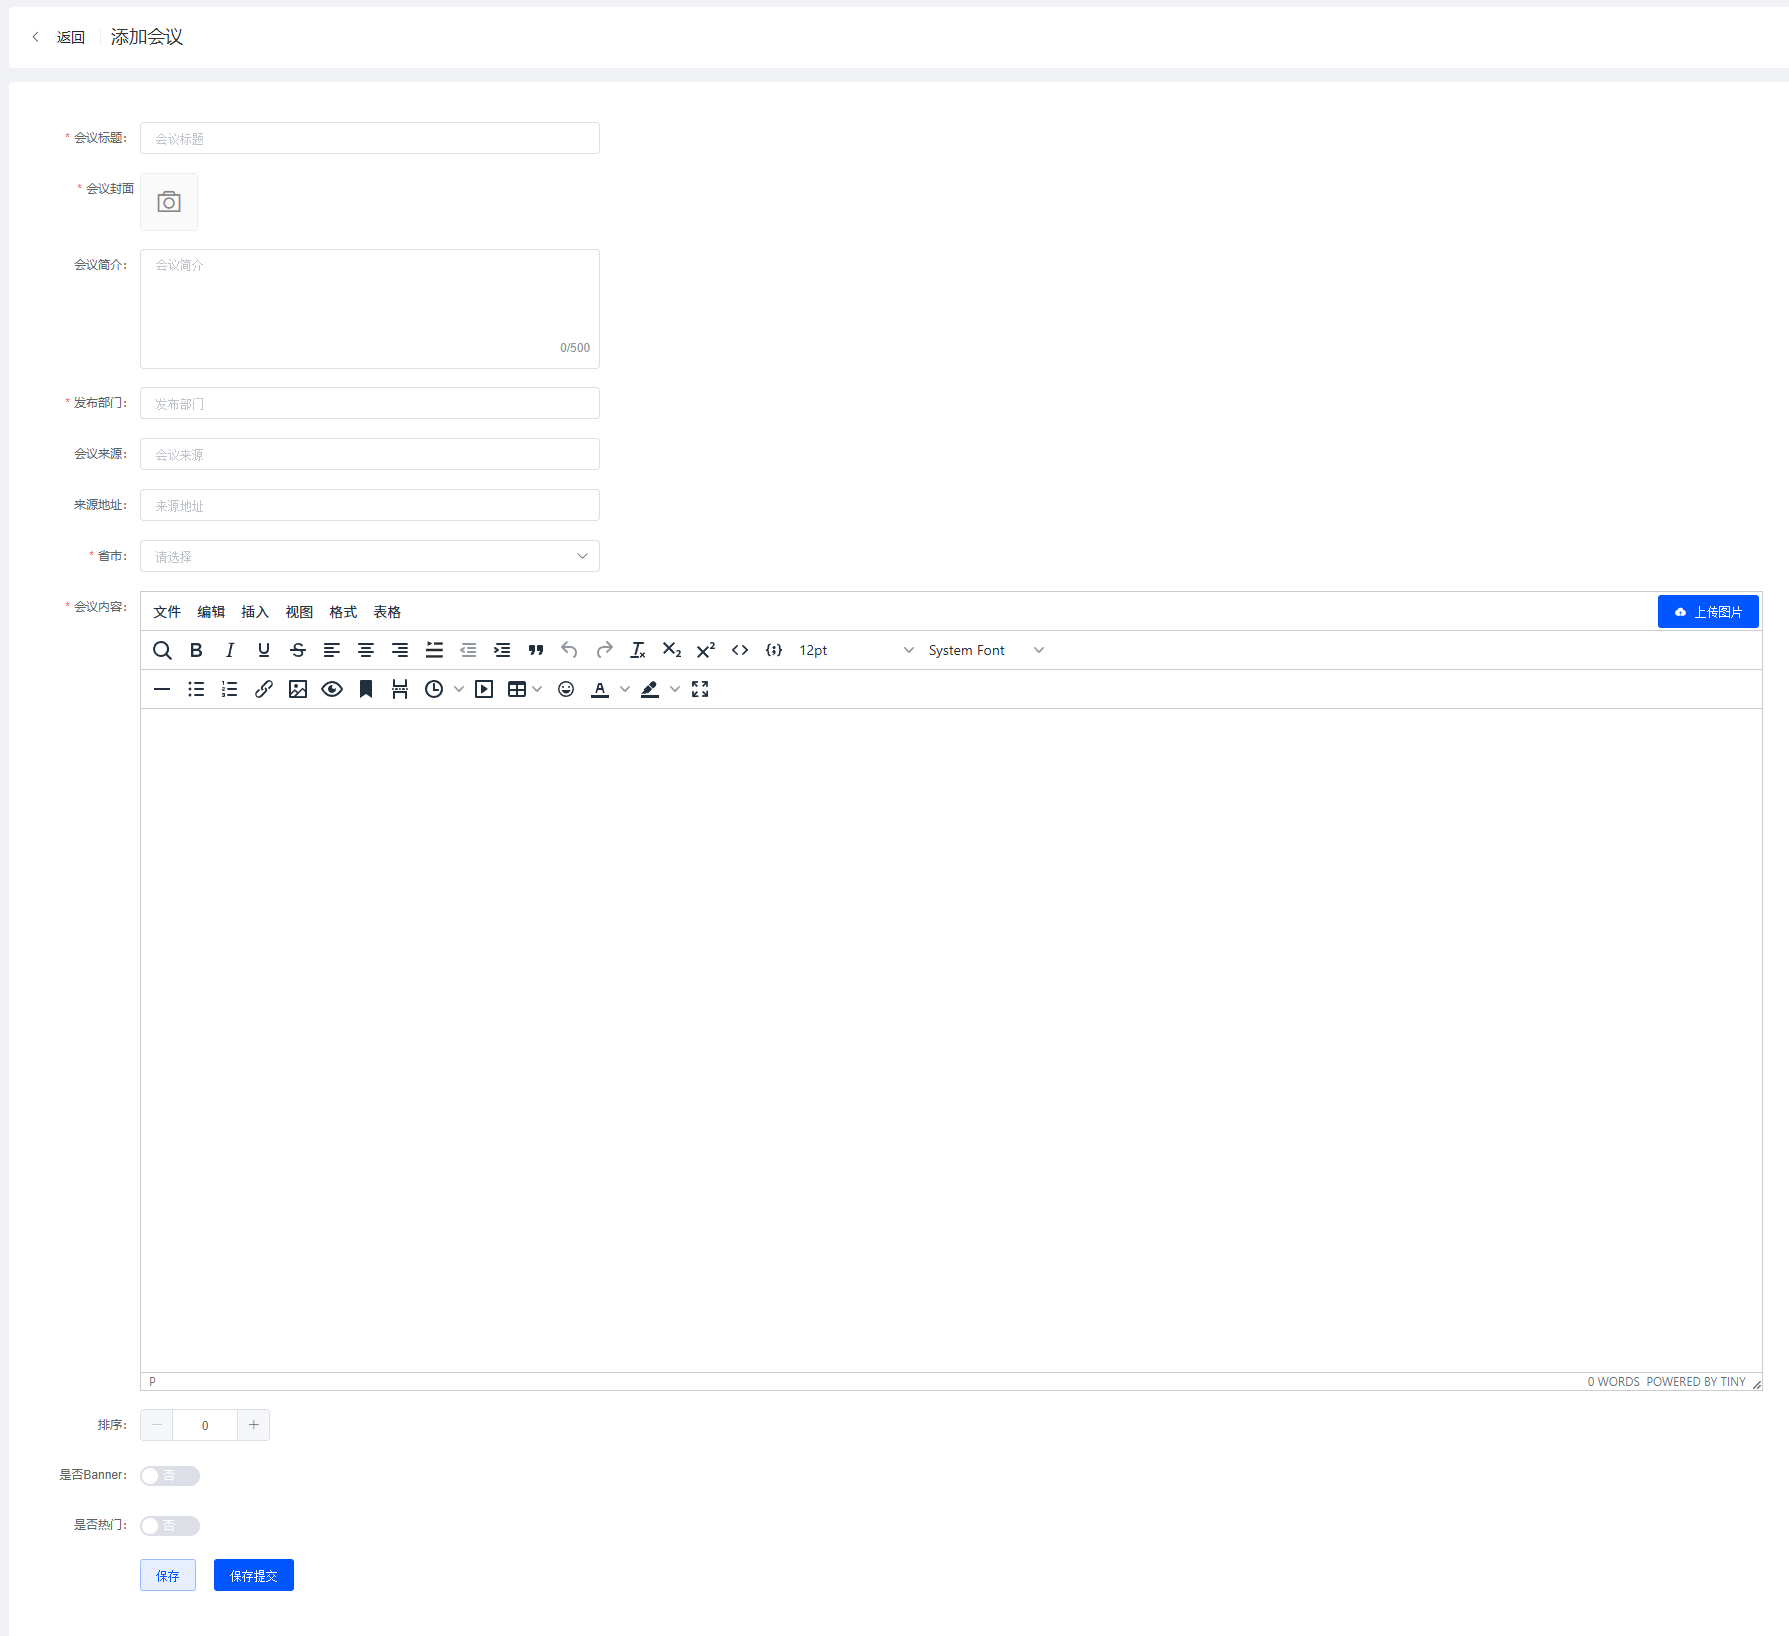Open the 12pt font size dropdown
This screenshot has height=1636, width=1789.
[x=856, y=650]
